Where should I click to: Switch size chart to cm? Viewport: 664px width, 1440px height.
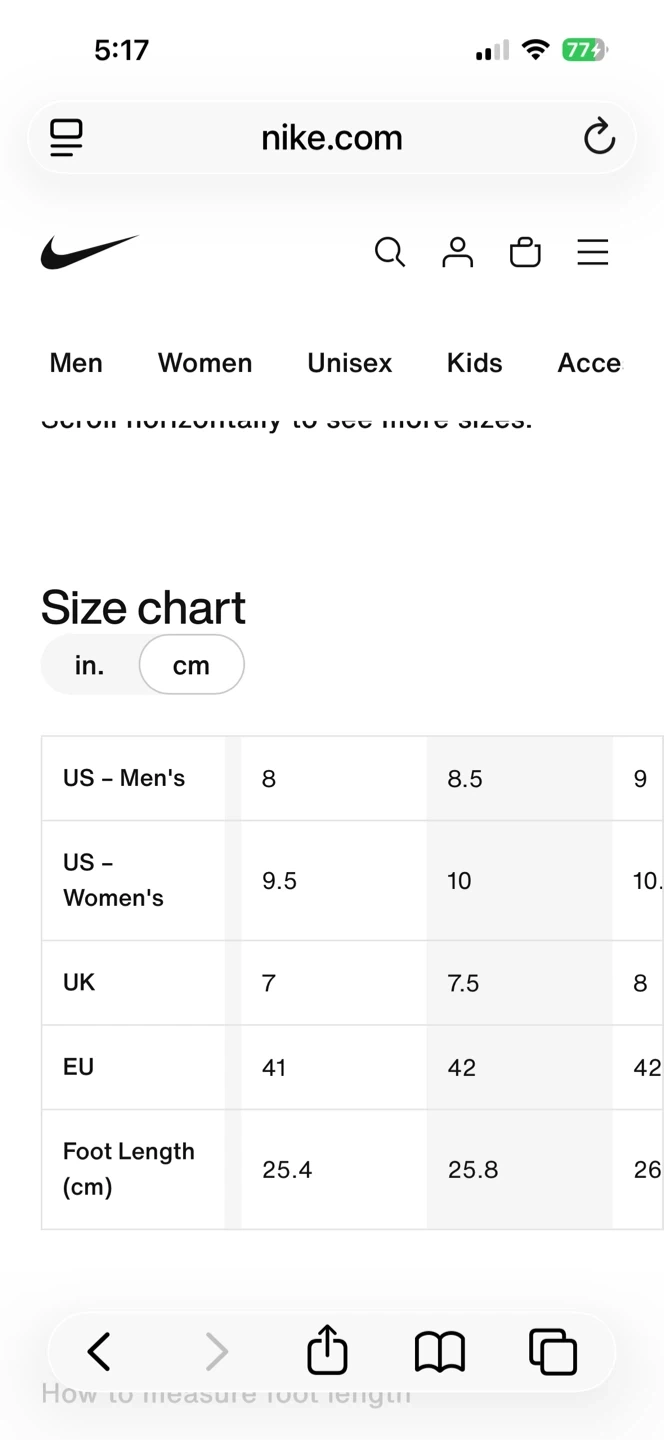pyautogui.click(x=191, y=665)
